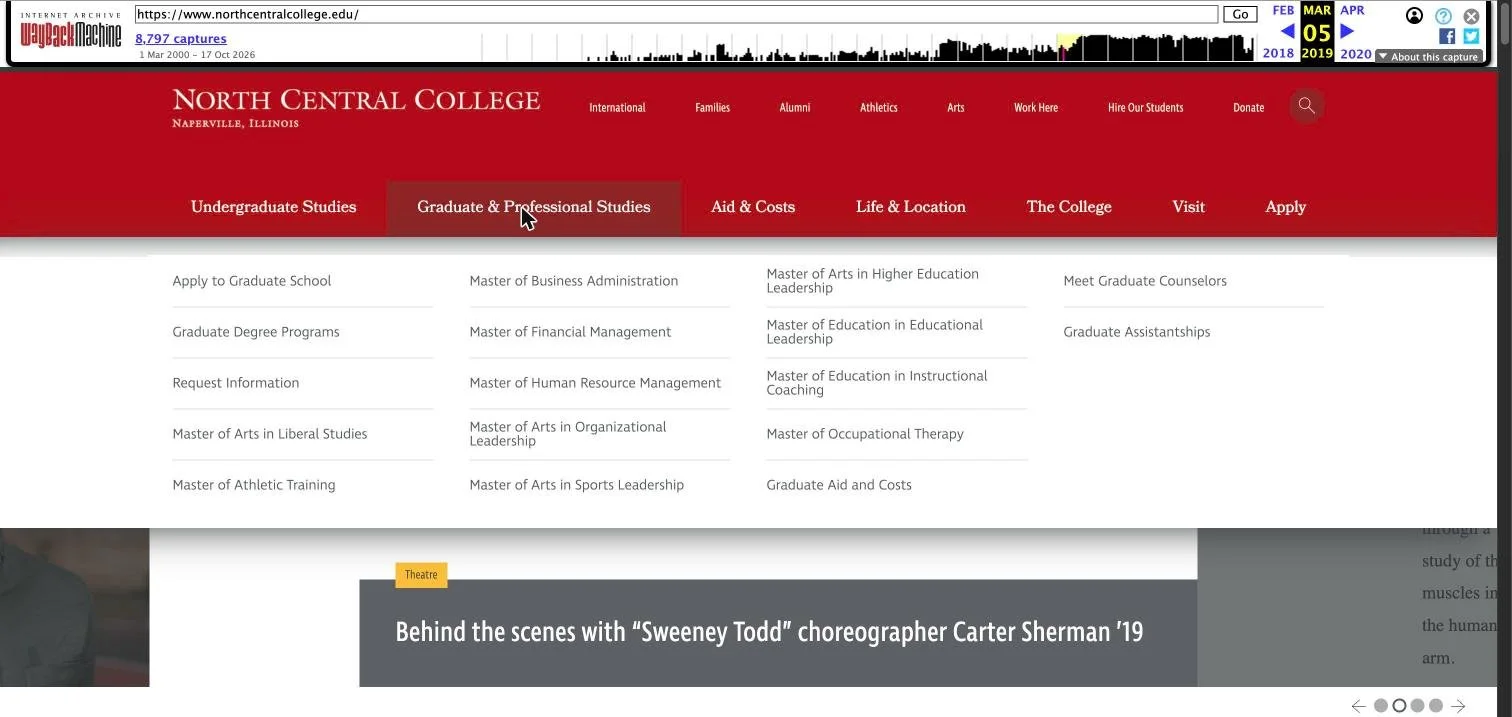Open the Apply menu
The height and width of the screenshot is (717, 1512).
[x=1285, y=207]
